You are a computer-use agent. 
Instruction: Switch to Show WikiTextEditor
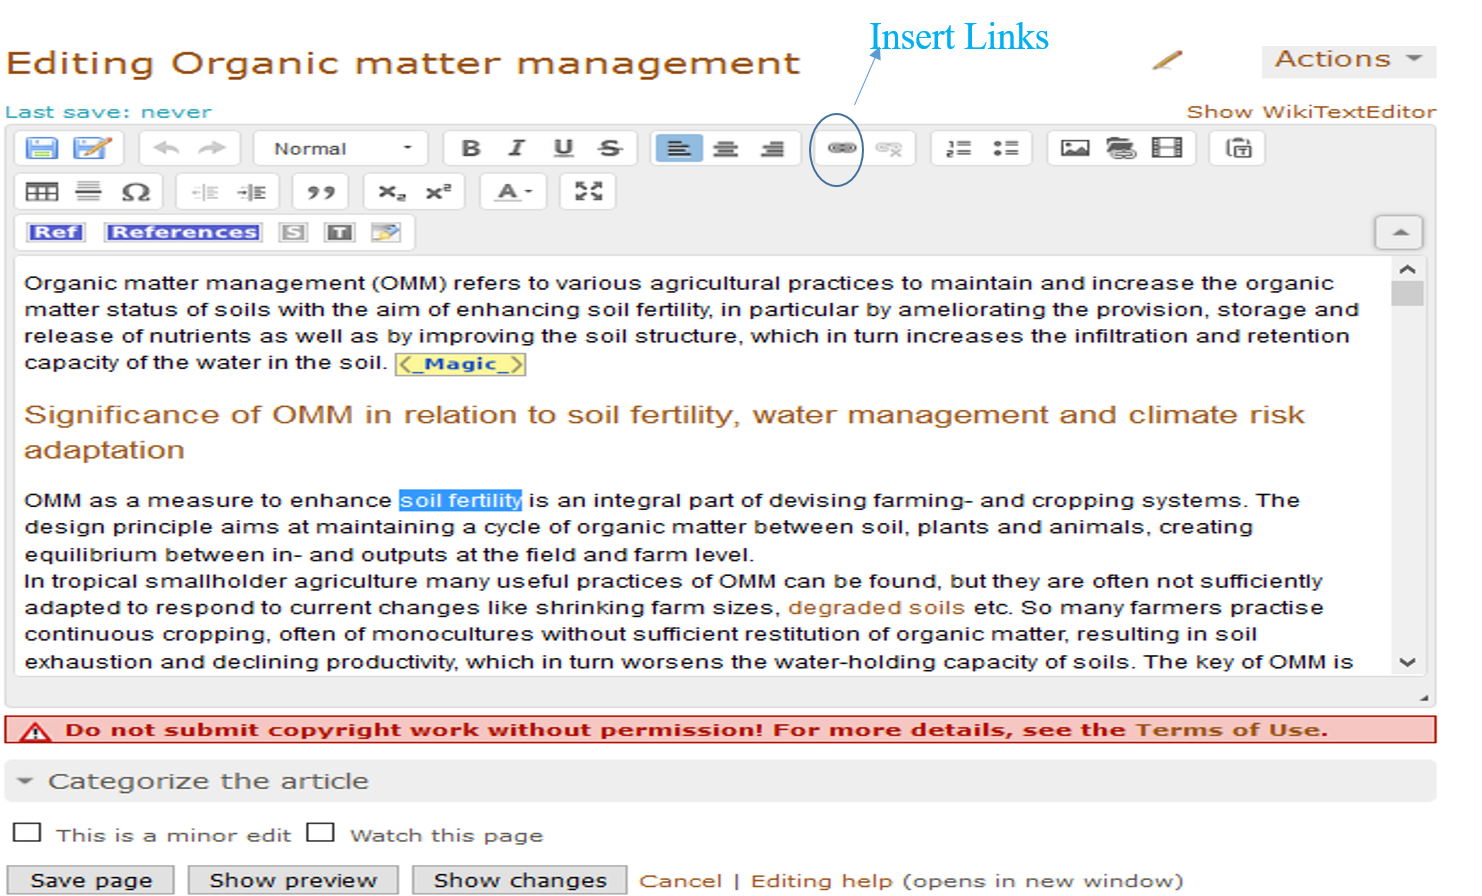coord(1310,112)
